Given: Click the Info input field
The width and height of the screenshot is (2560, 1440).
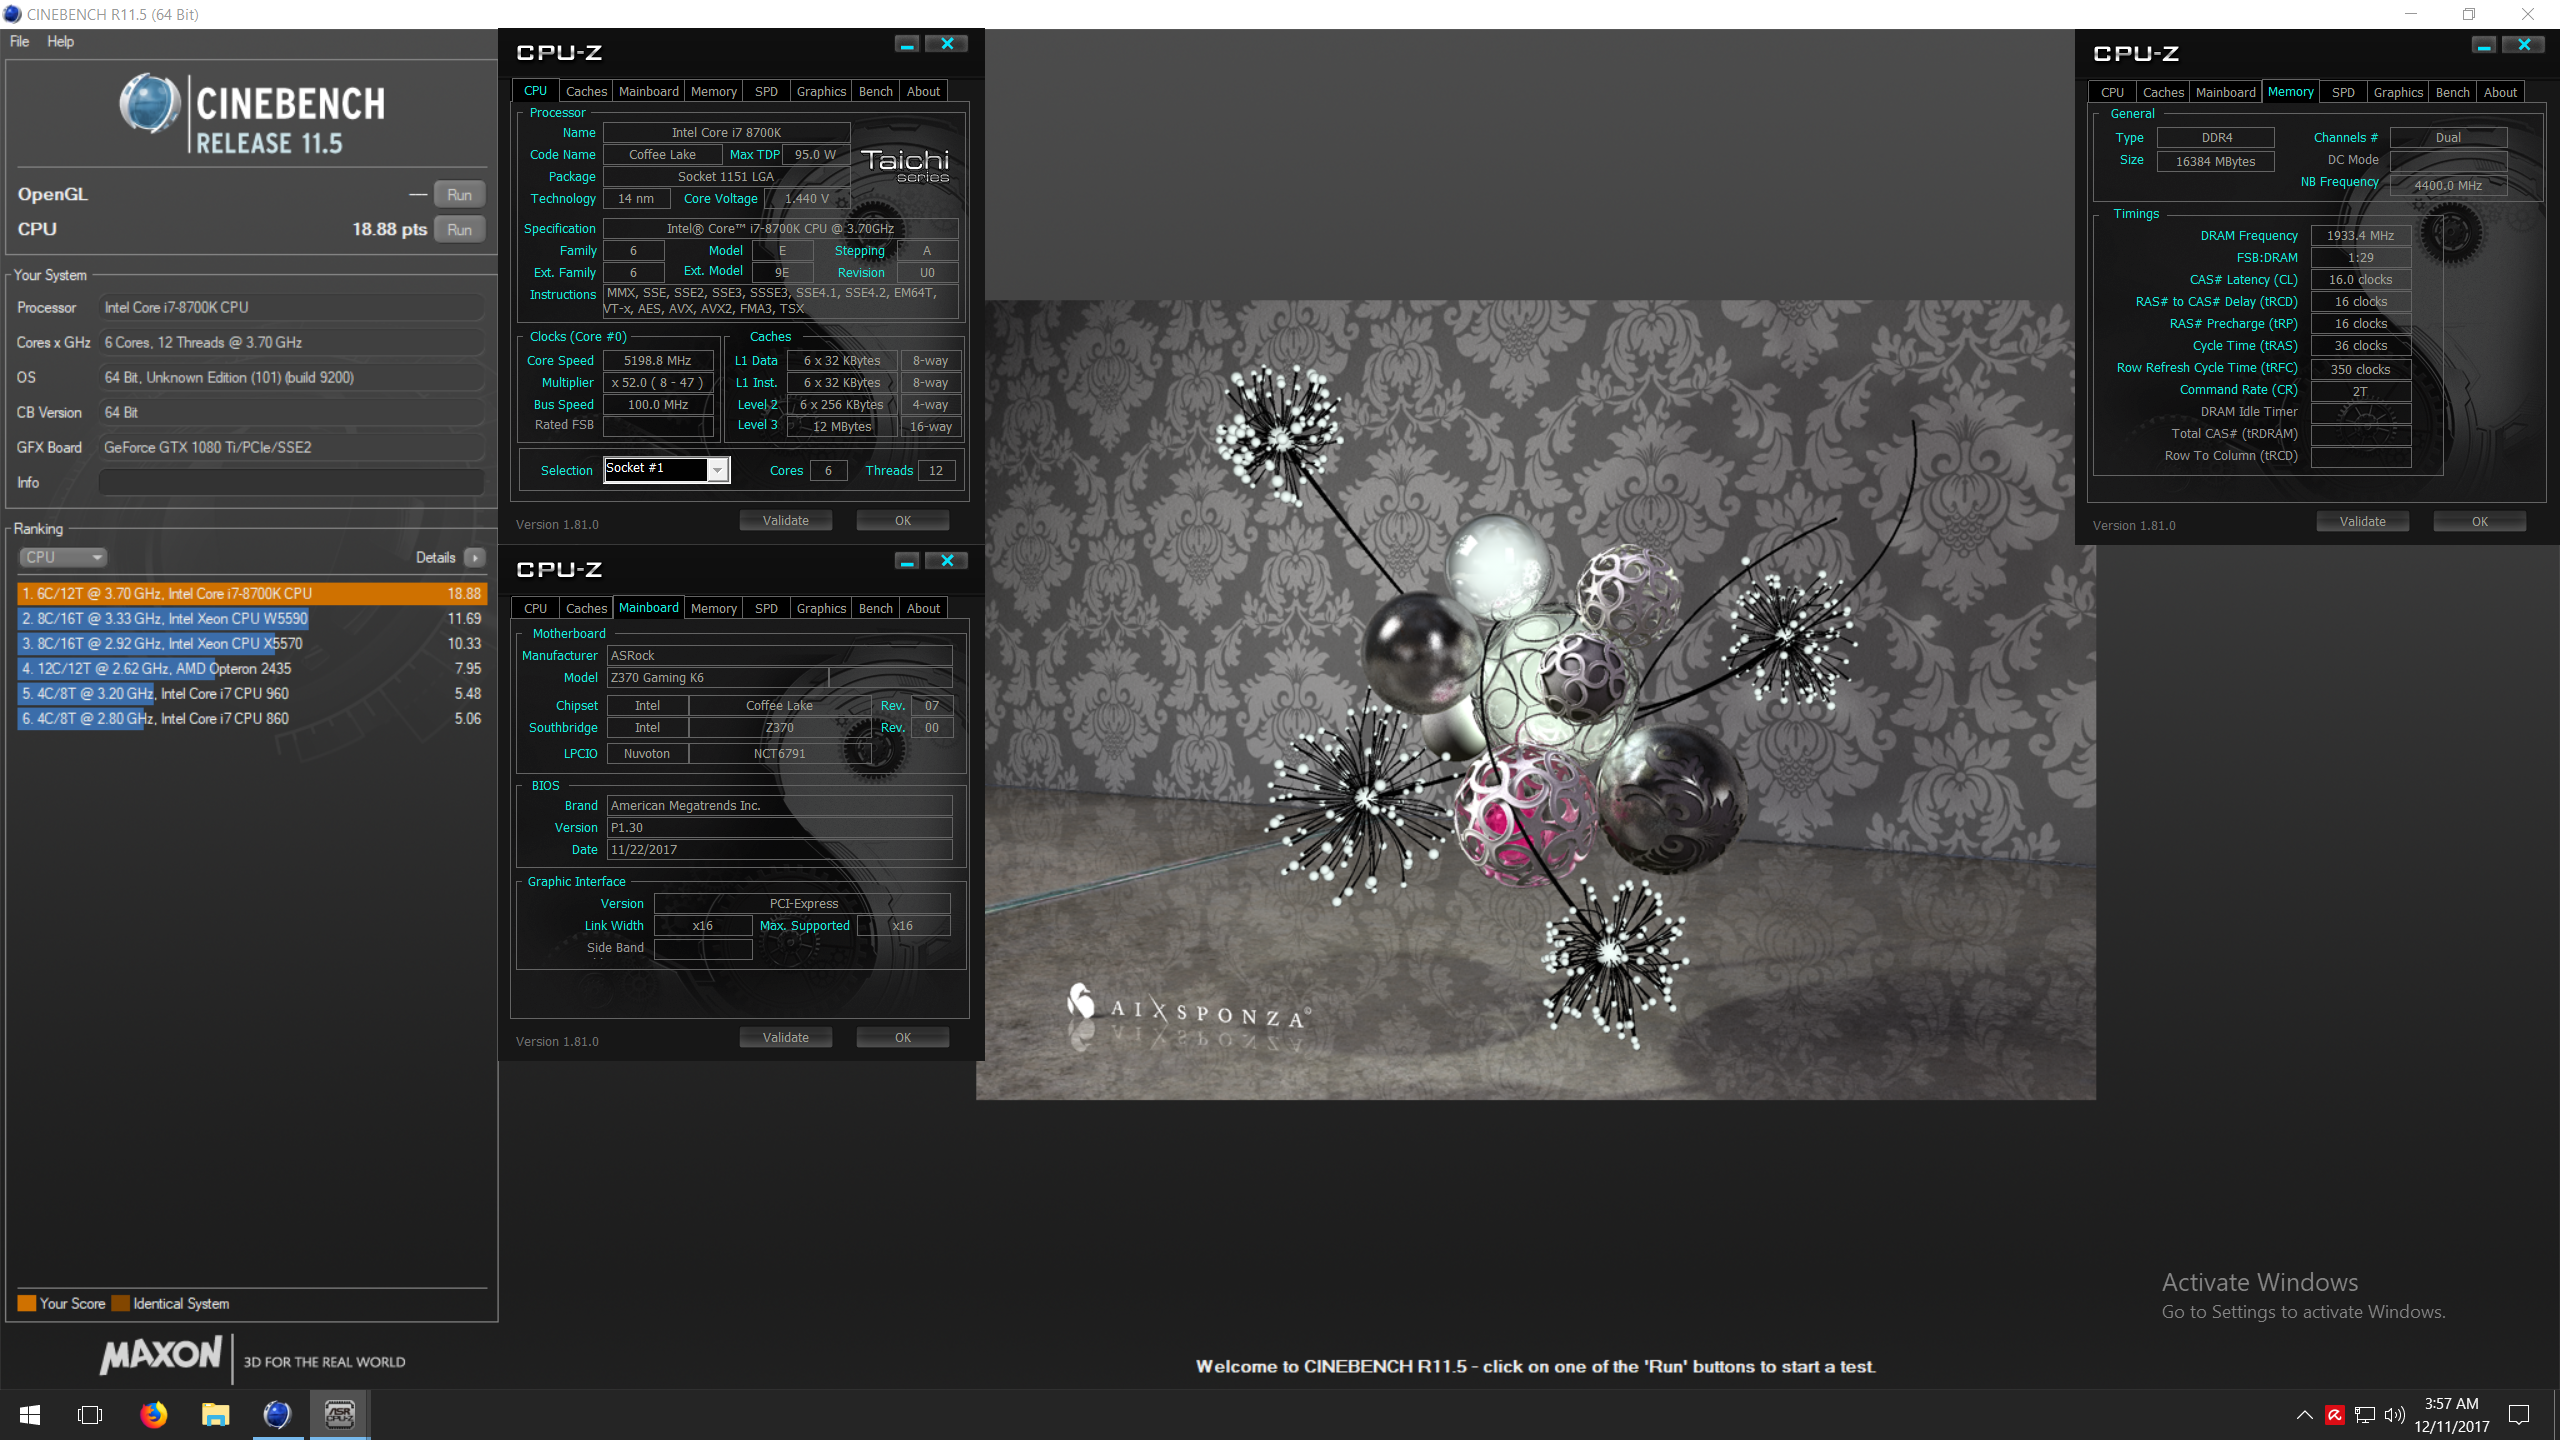Looking at the screenshot, I should pyautogui.click(x=292, y=483).
